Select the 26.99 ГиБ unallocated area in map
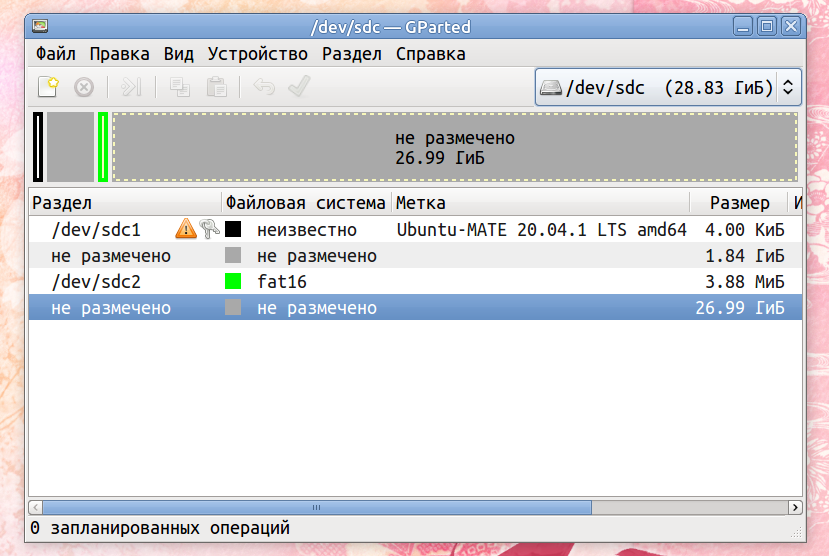The height and width of the screenshot is (556, 829). coord(455,147)
